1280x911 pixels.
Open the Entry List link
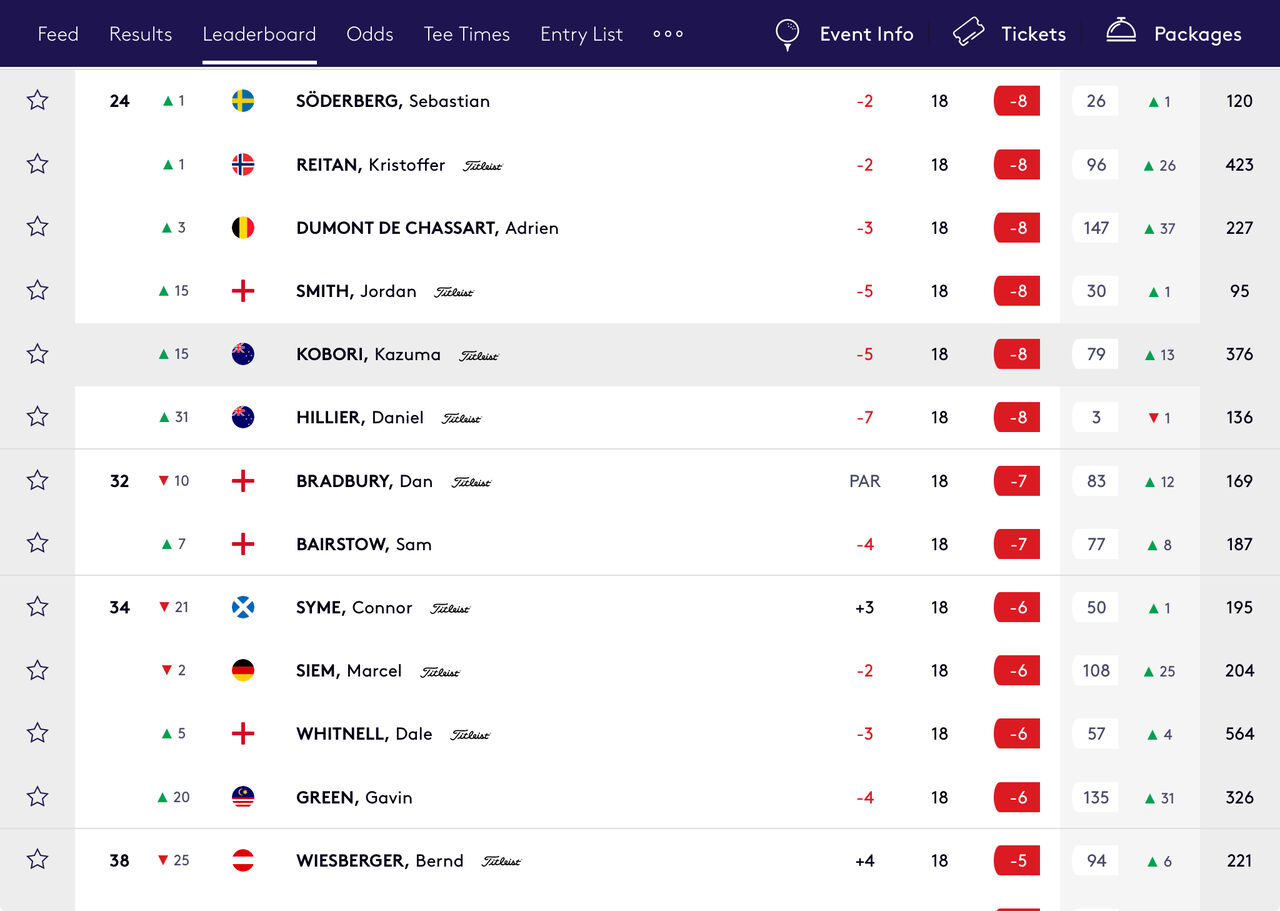(581, 34)
